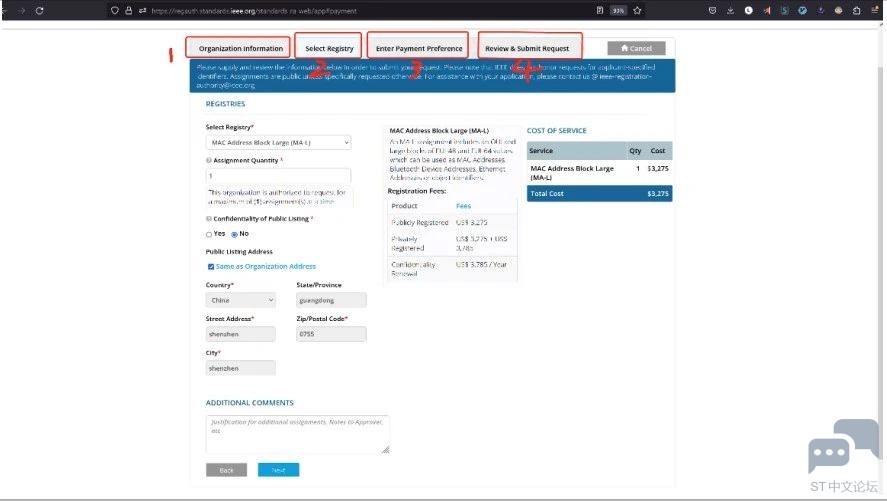Click the tan cookie-shaped extension icon
This screenshot has height=502, width=887.
coord(838,10)
